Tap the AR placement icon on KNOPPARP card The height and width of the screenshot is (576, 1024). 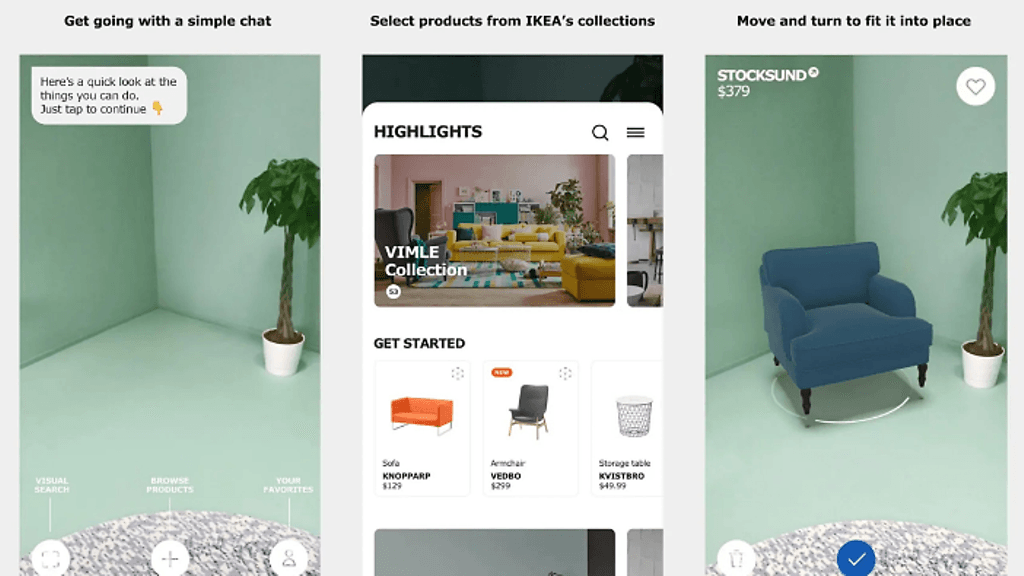point(457,373)
